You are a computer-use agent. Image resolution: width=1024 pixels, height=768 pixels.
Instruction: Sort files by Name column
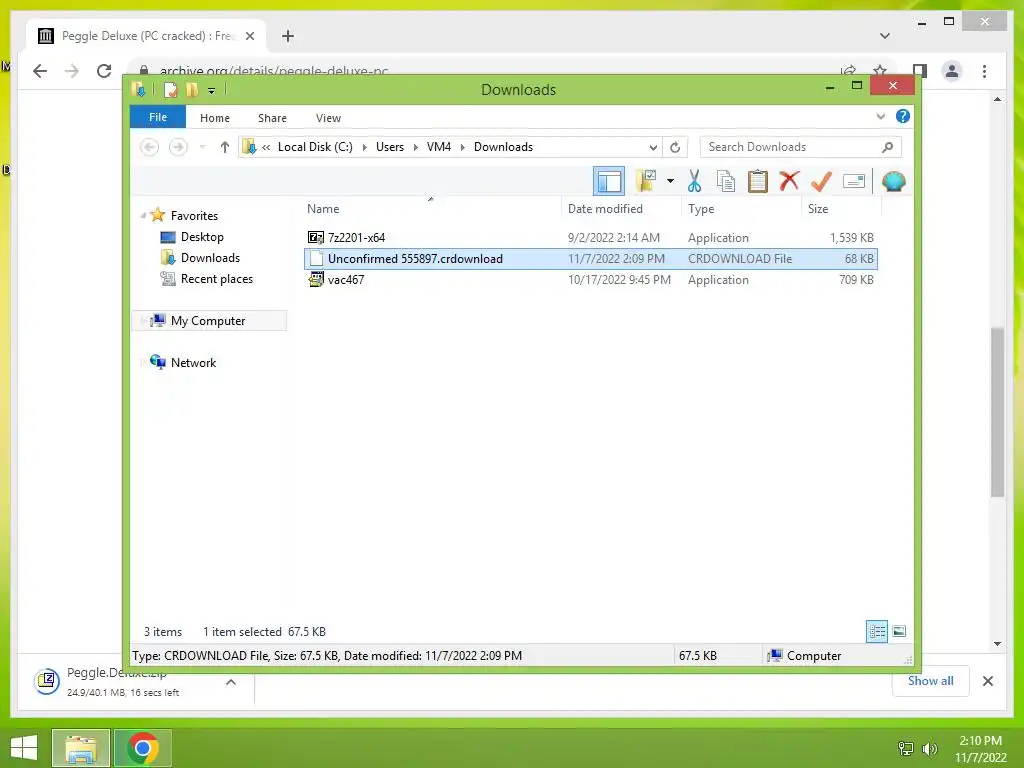pyautogui.click(x=323, y=209)
